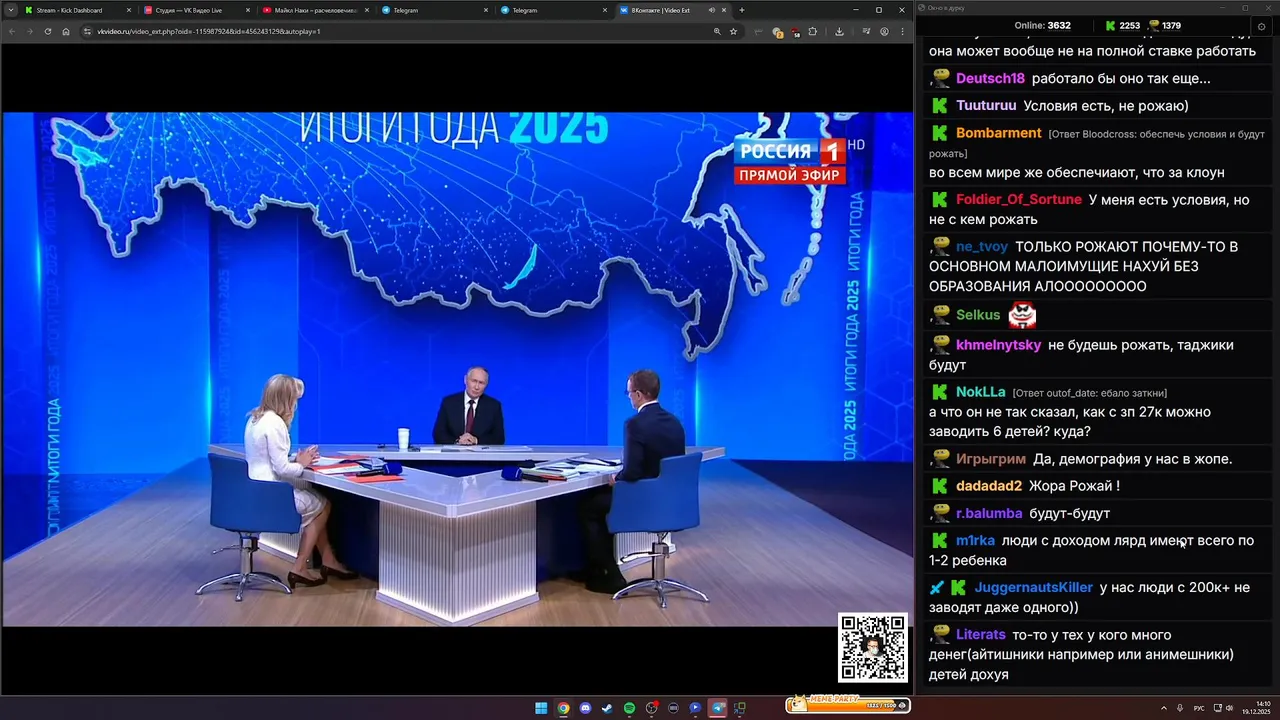Switch to Chrome in the taskbar
The height and width of the screenshot is (720, 1280).
pos(563,708)
